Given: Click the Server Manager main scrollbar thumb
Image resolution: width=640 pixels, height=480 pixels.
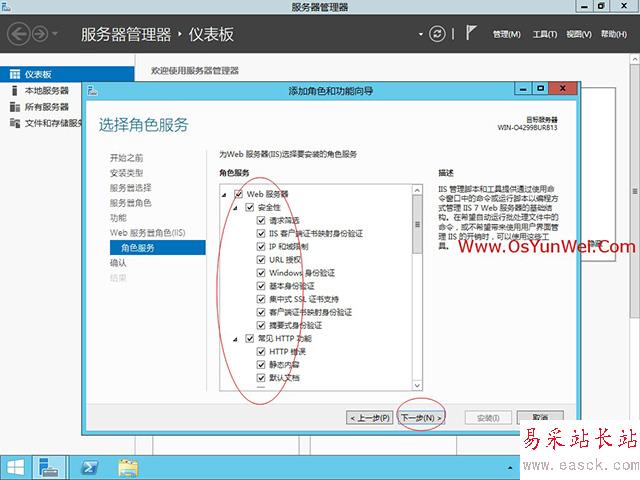Looking at the screenshot, I should [635, 191].
